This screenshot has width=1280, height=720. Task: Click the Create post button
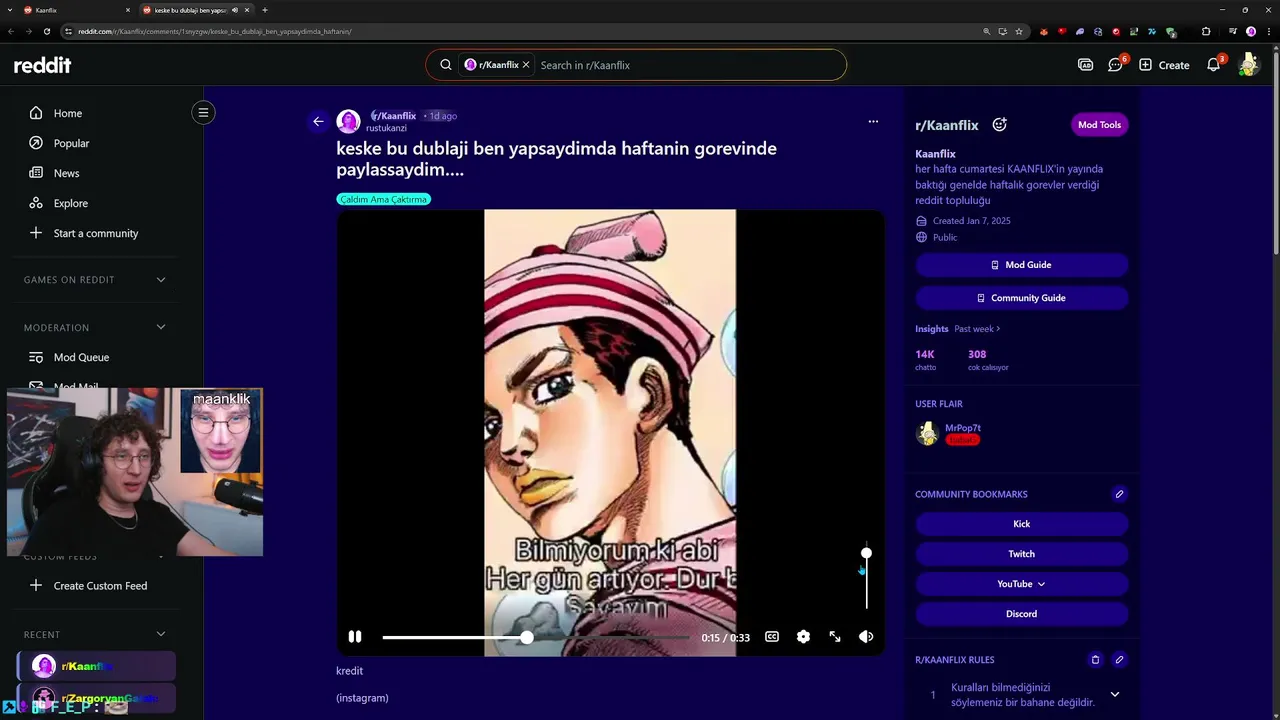(1164, 65)
